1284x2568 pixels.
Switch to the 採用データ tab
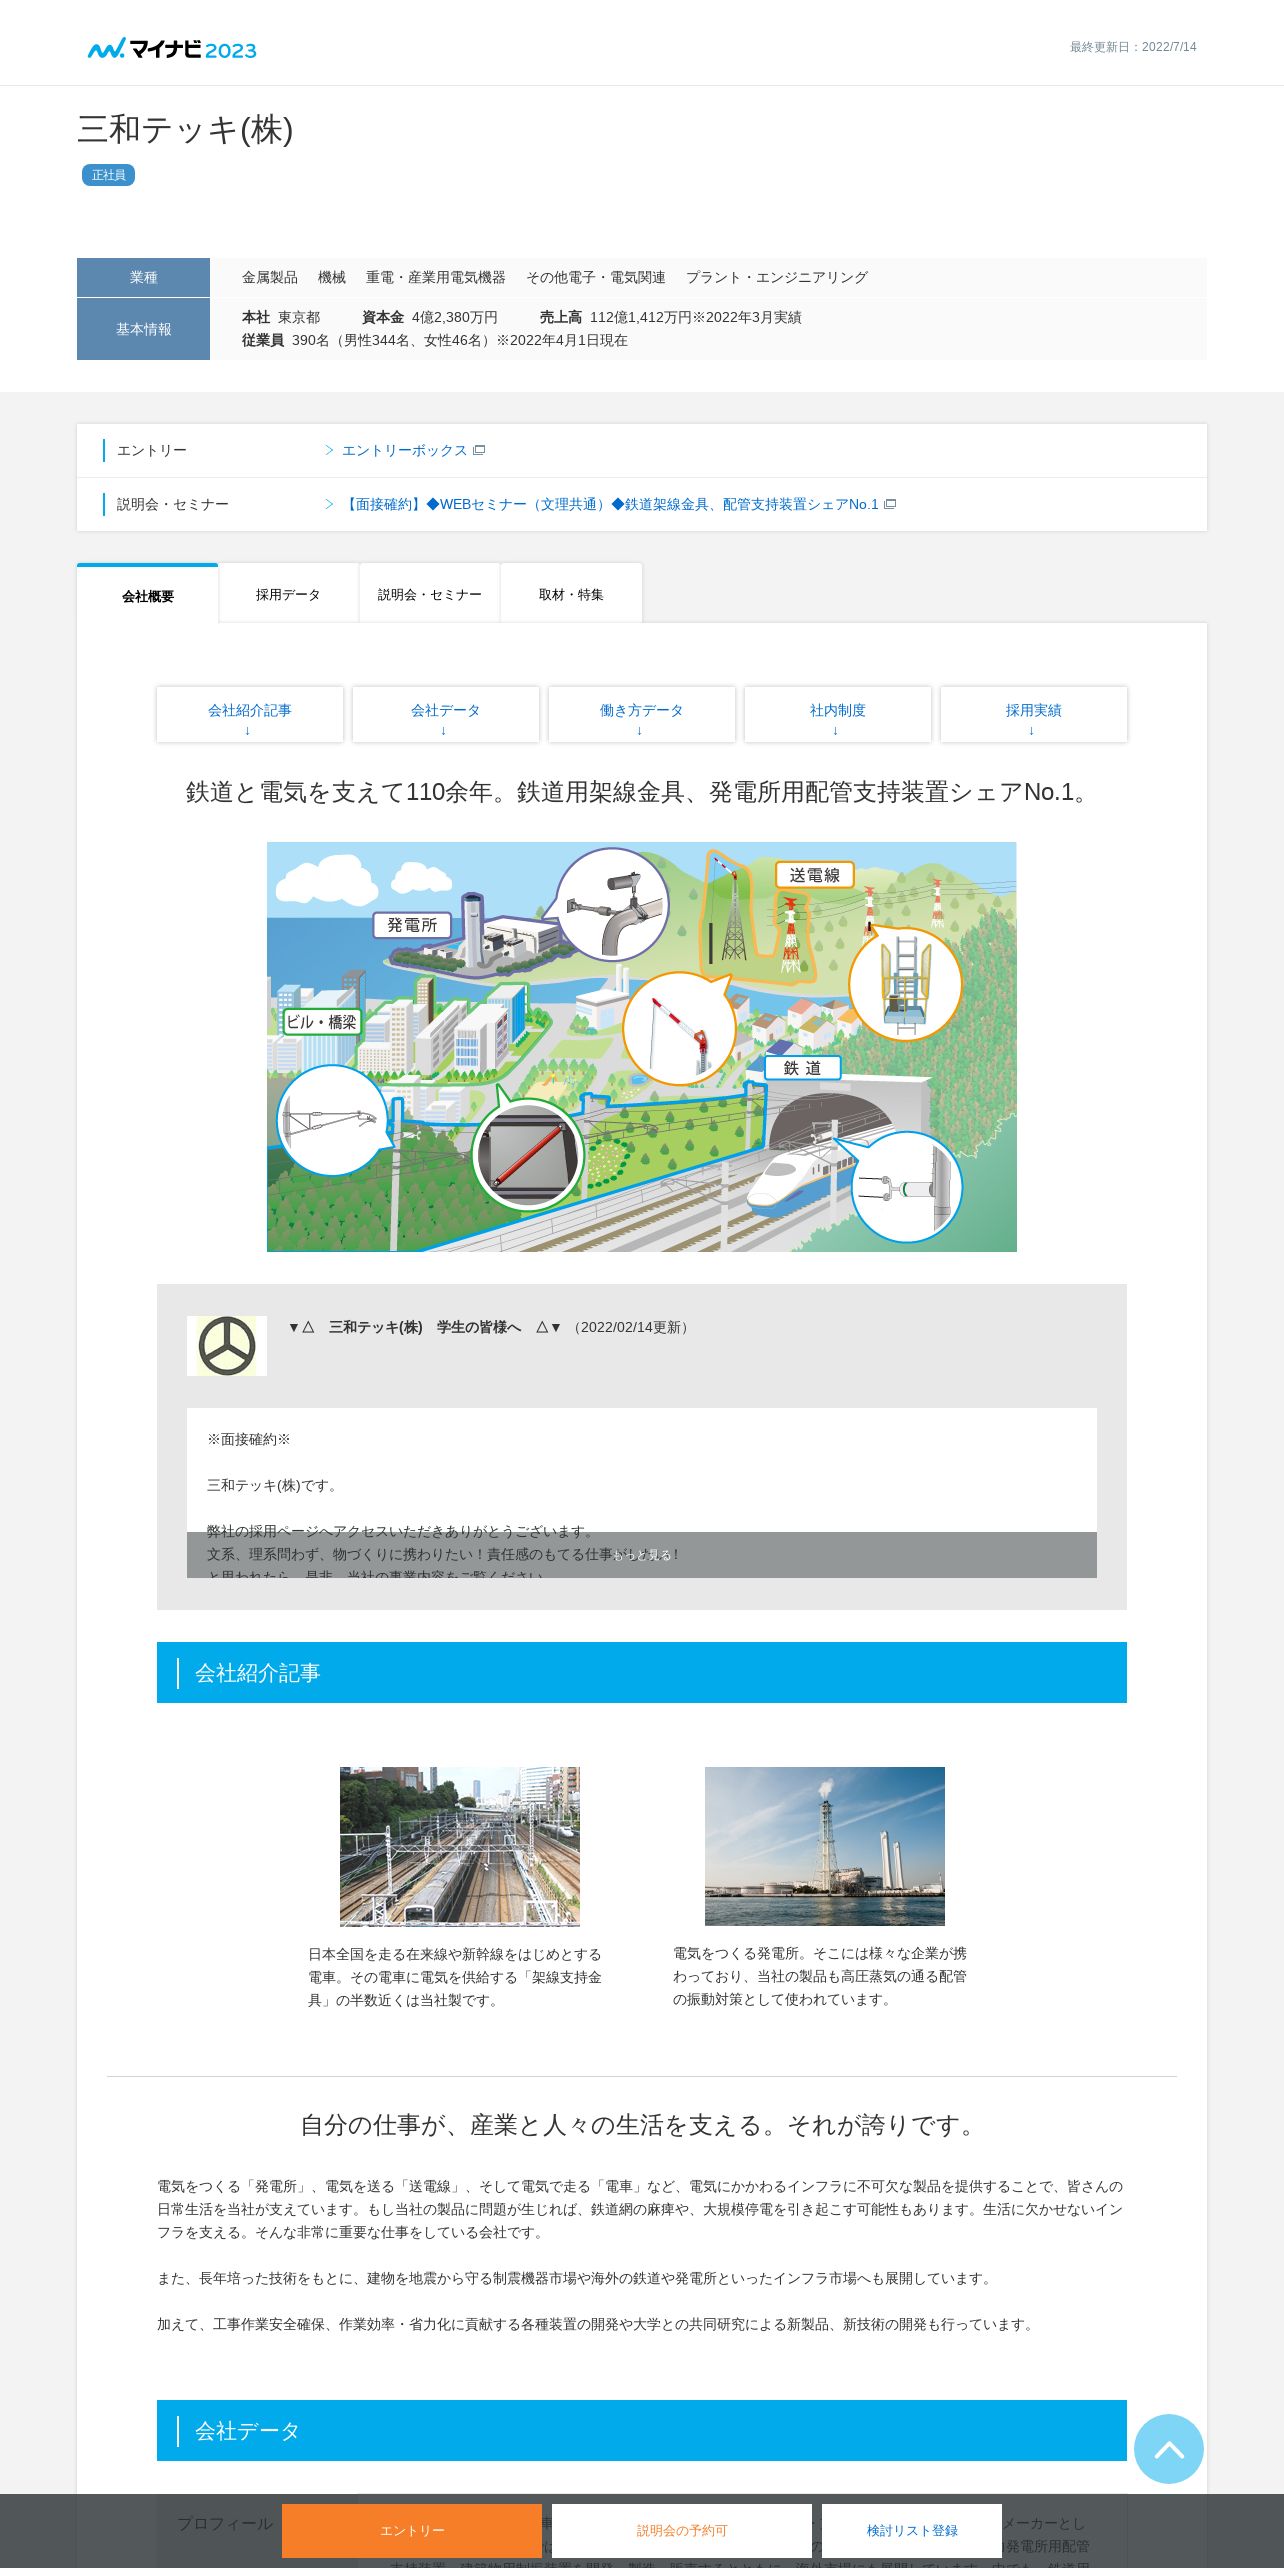[288, 594]
